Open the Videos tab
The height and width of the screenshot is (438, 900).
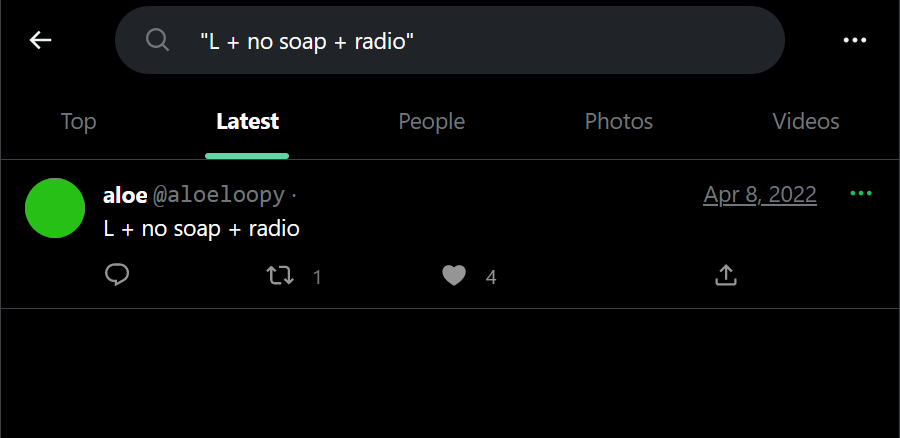(805, 122)
